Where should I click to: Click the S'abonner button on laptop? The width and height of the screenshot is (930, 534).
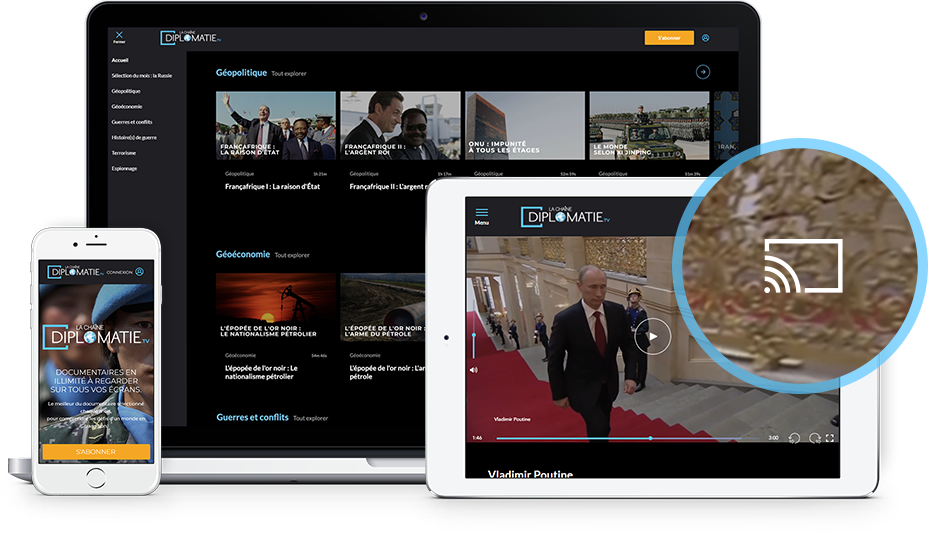coord(669,38)
